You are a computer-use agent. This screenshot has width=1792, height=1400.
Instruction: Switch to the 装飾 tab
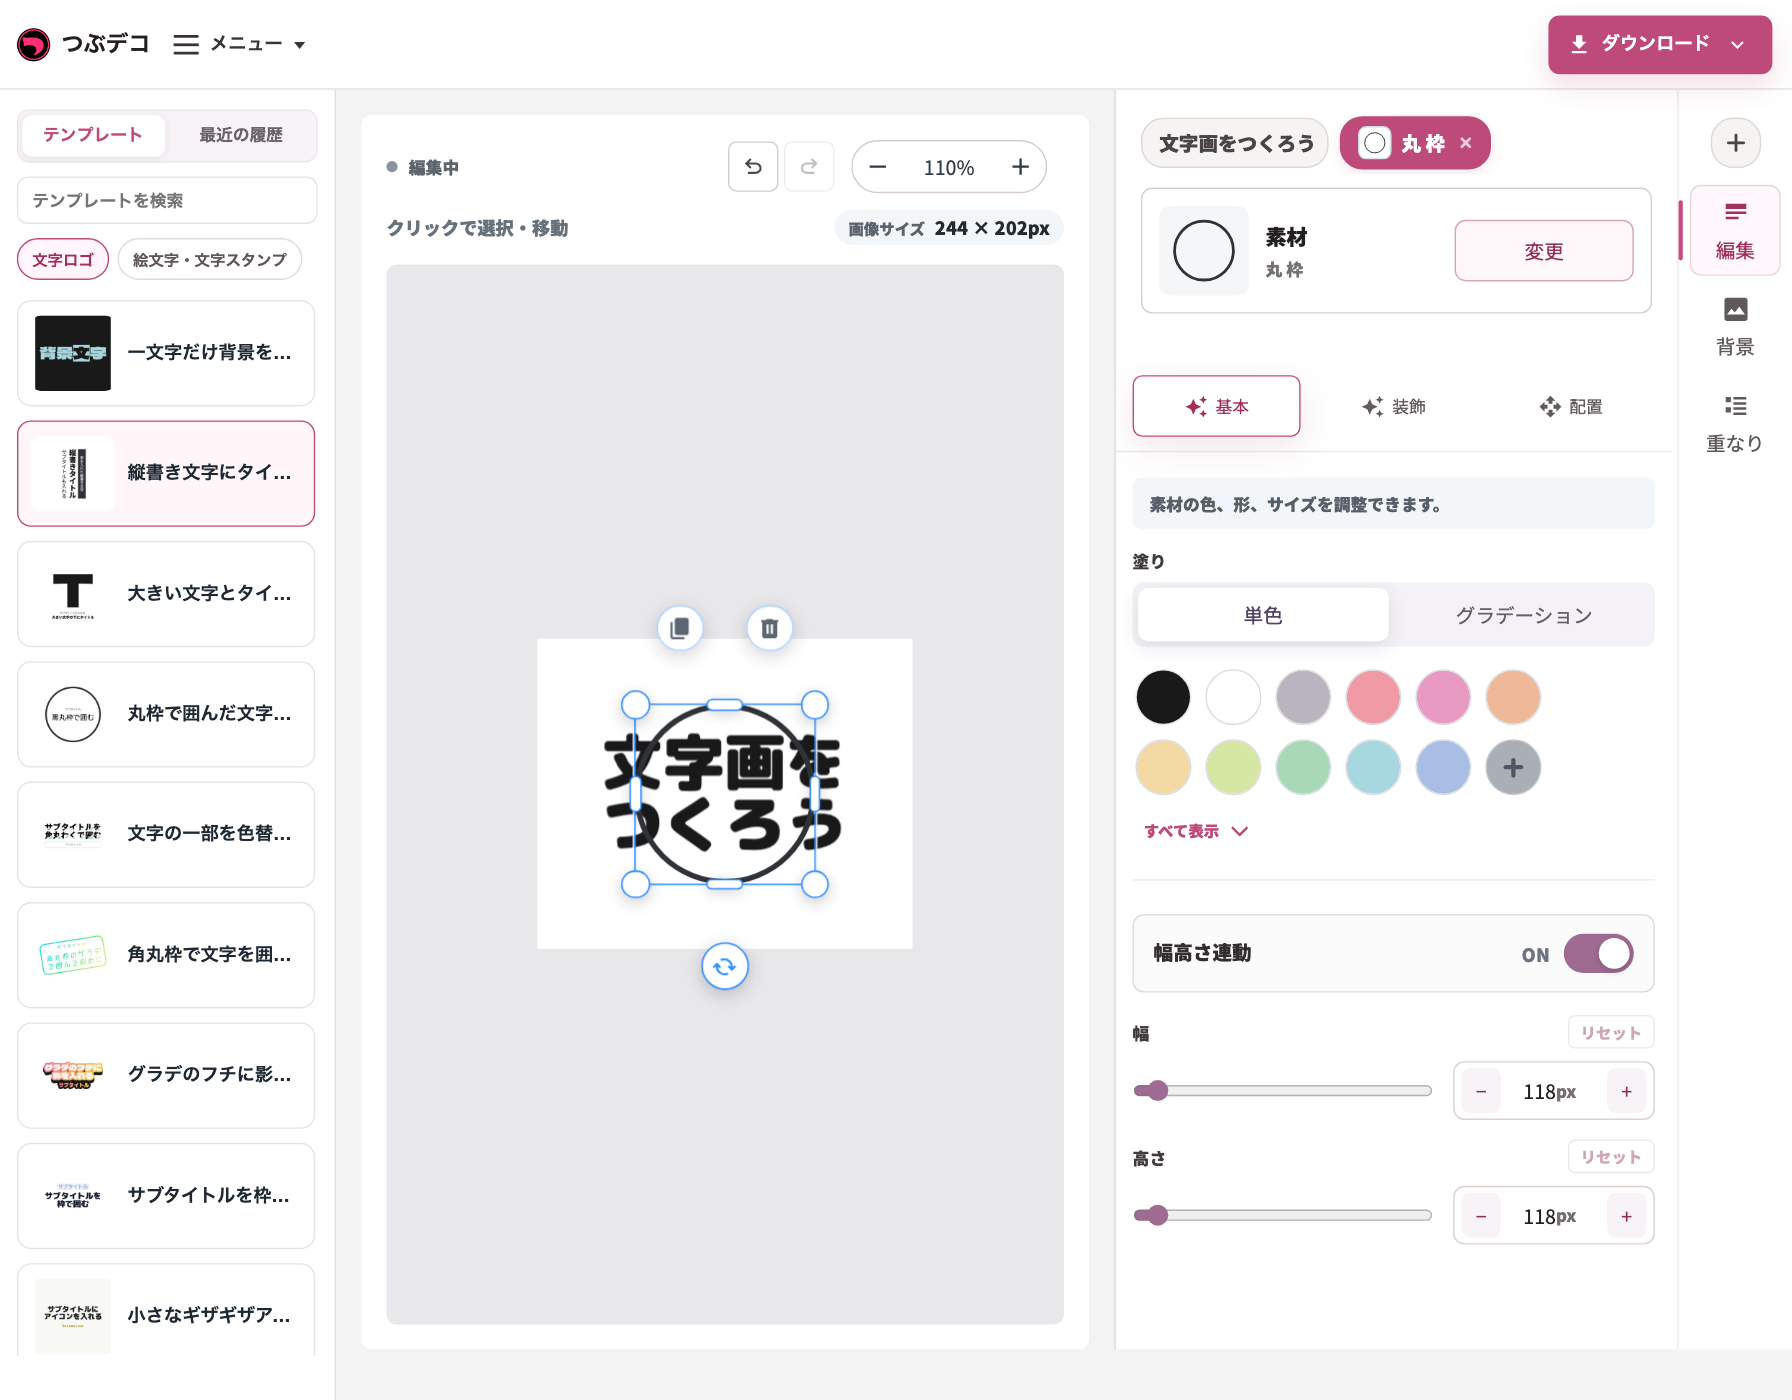1394,406
